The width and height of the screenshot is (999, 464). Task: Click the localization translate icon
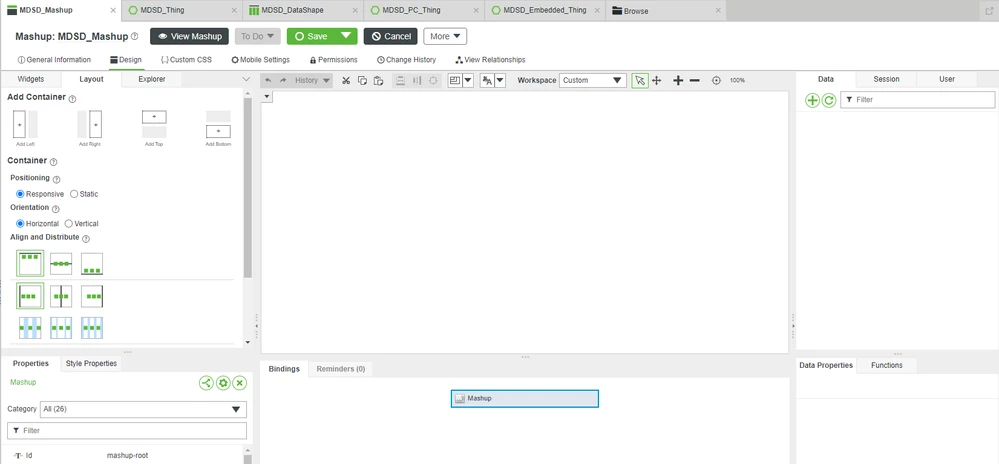(x=487, y=80)
